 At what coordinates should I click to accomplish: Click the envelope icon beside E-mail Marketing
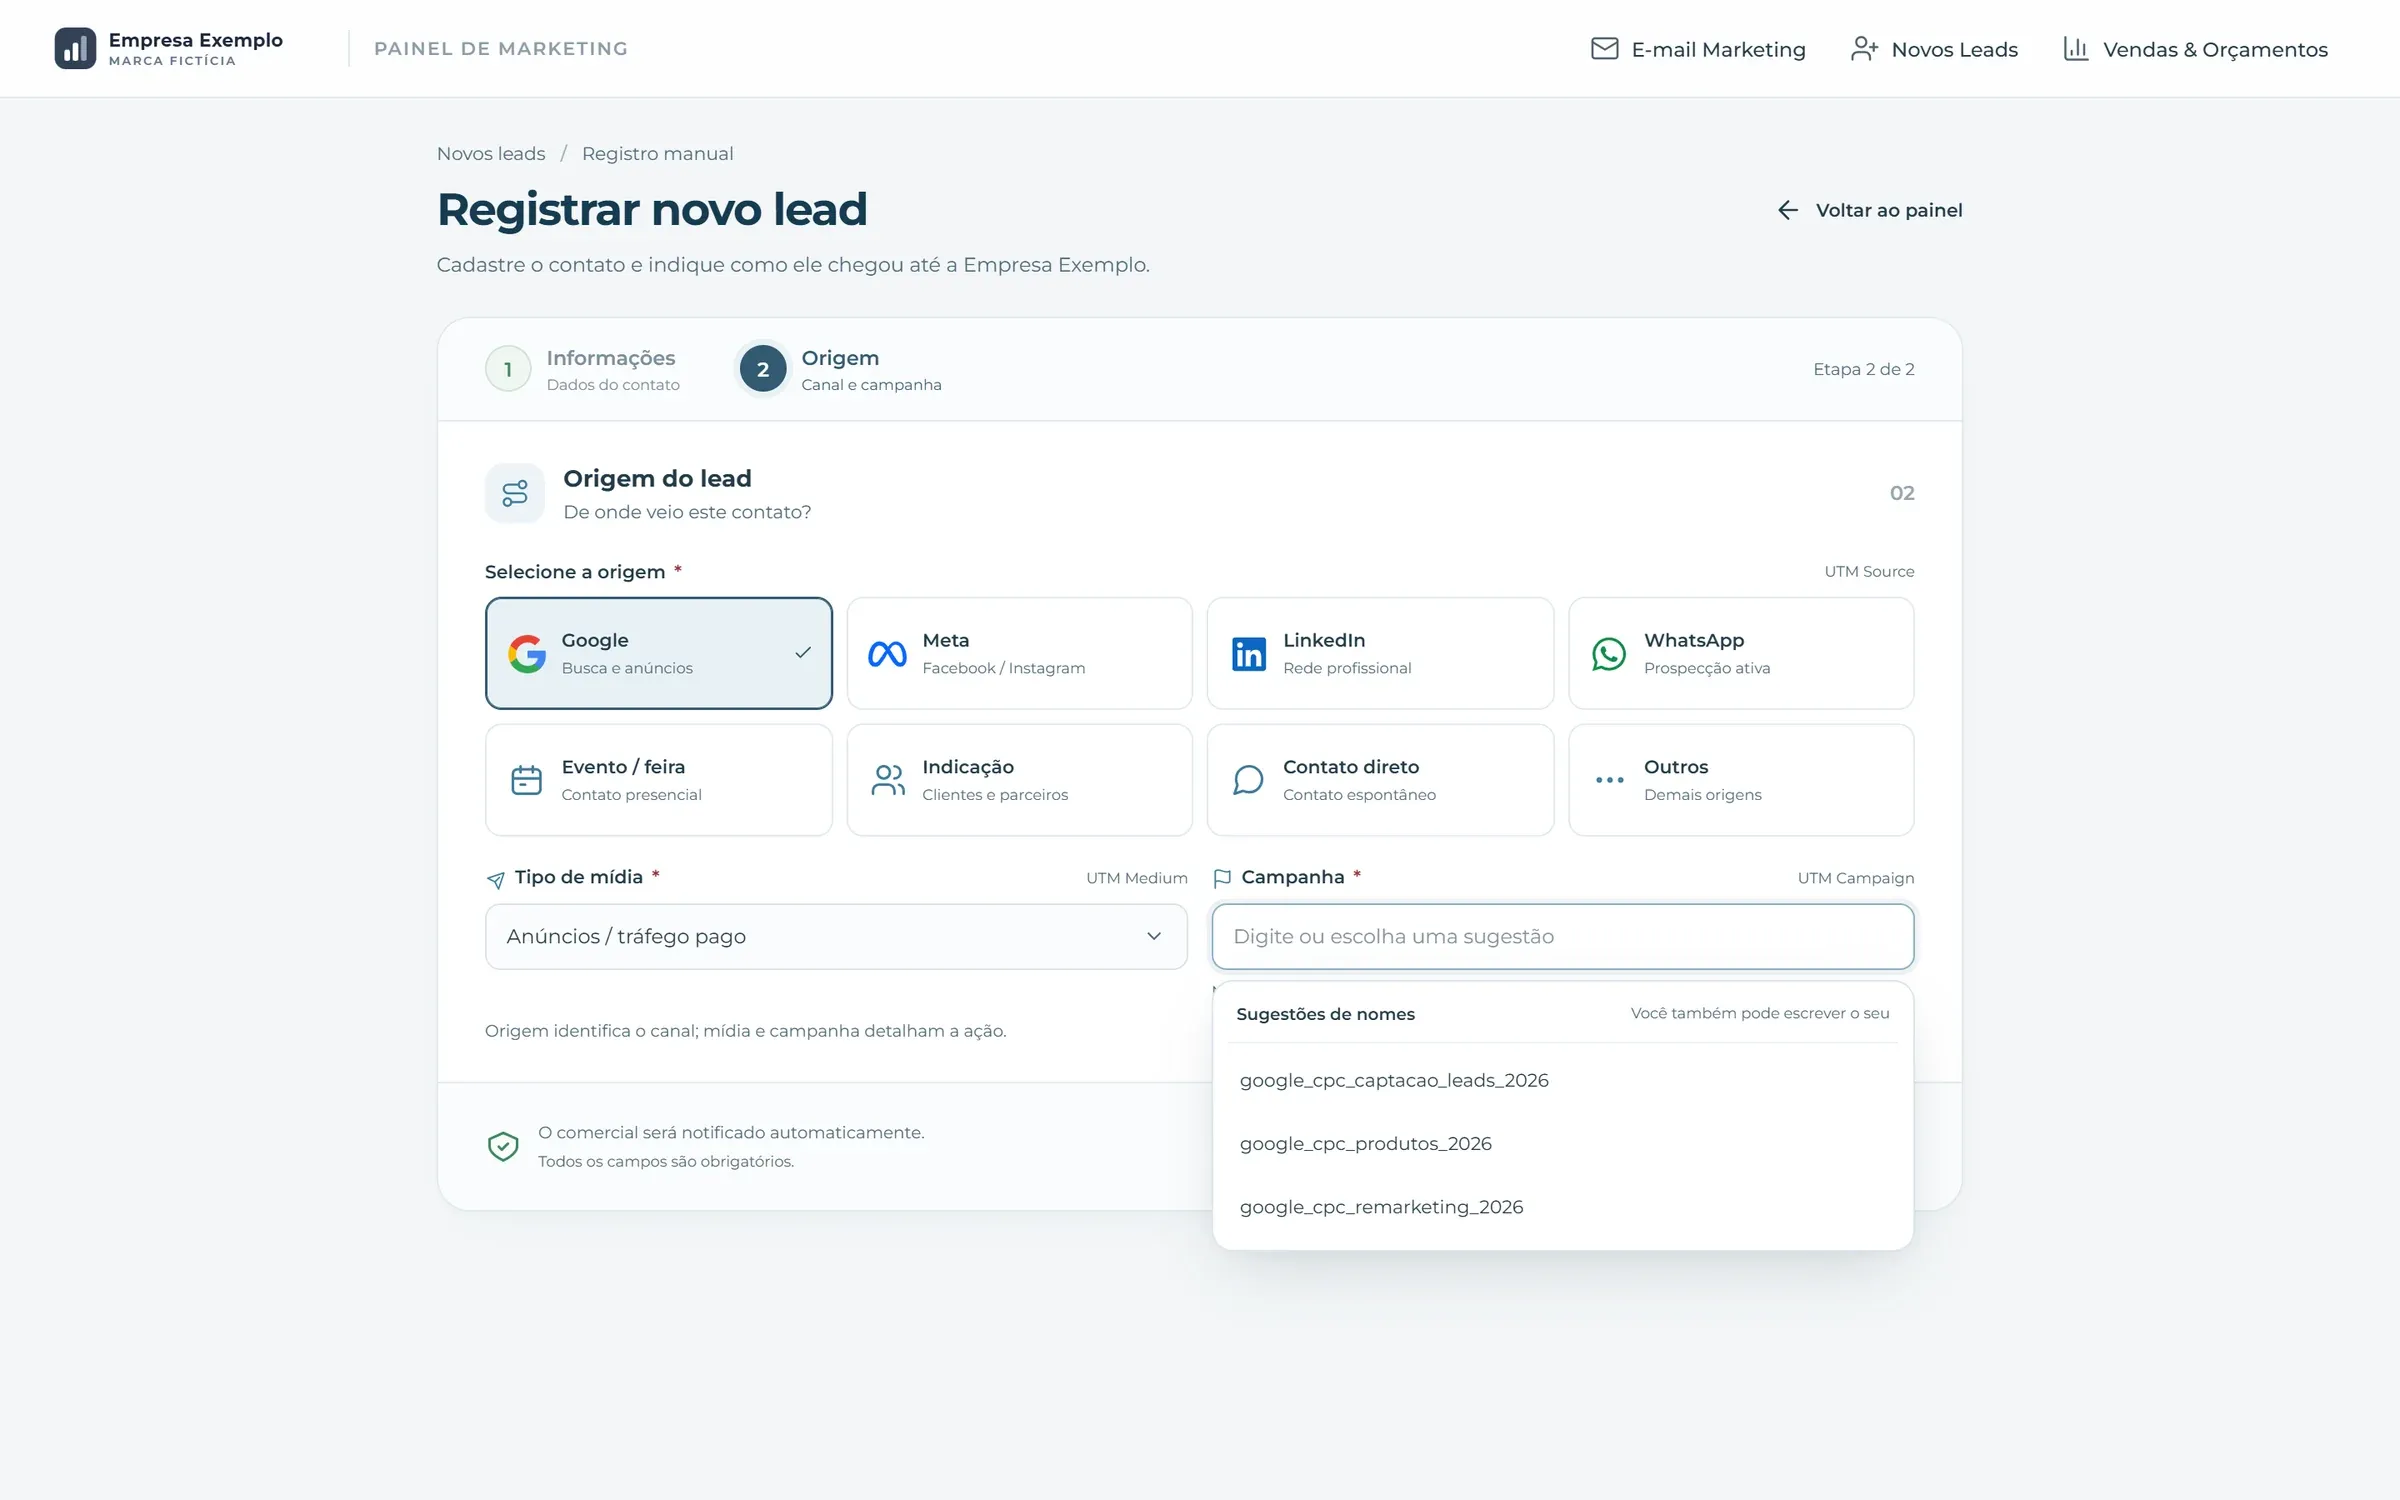pos(1604,49)
